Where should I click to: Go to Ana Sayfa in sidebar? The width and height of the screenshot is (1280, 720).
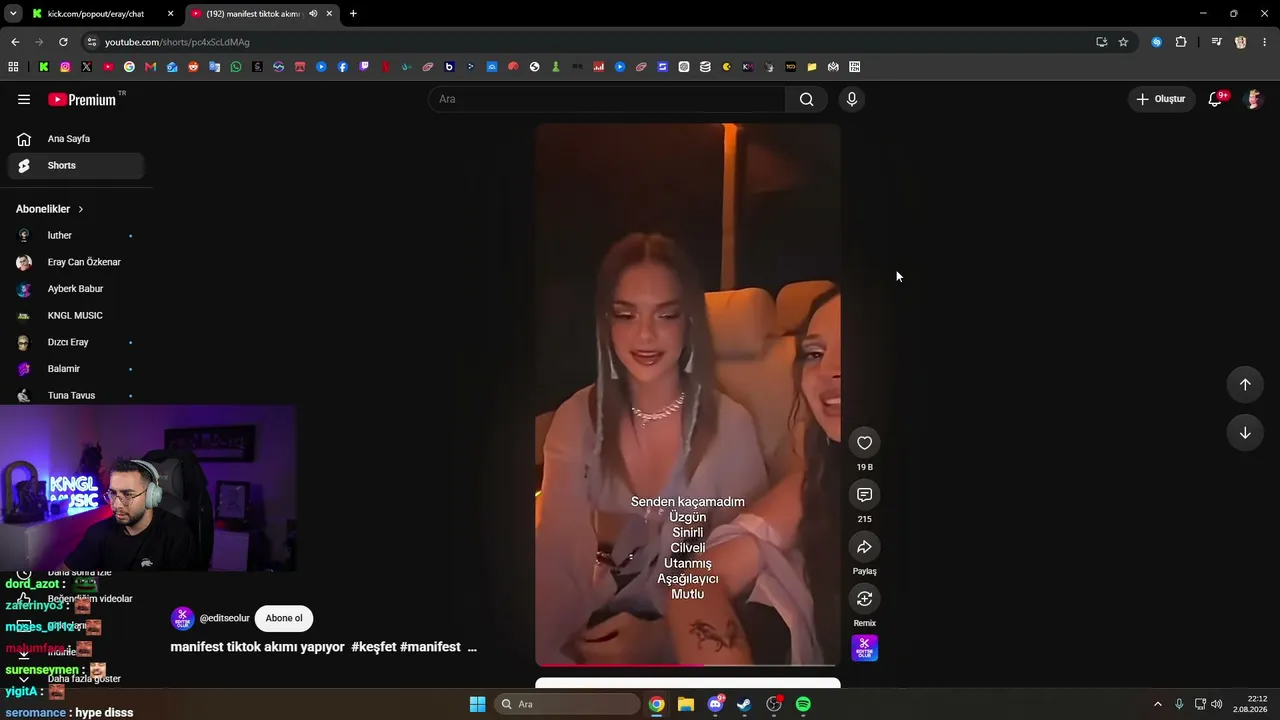76,139
